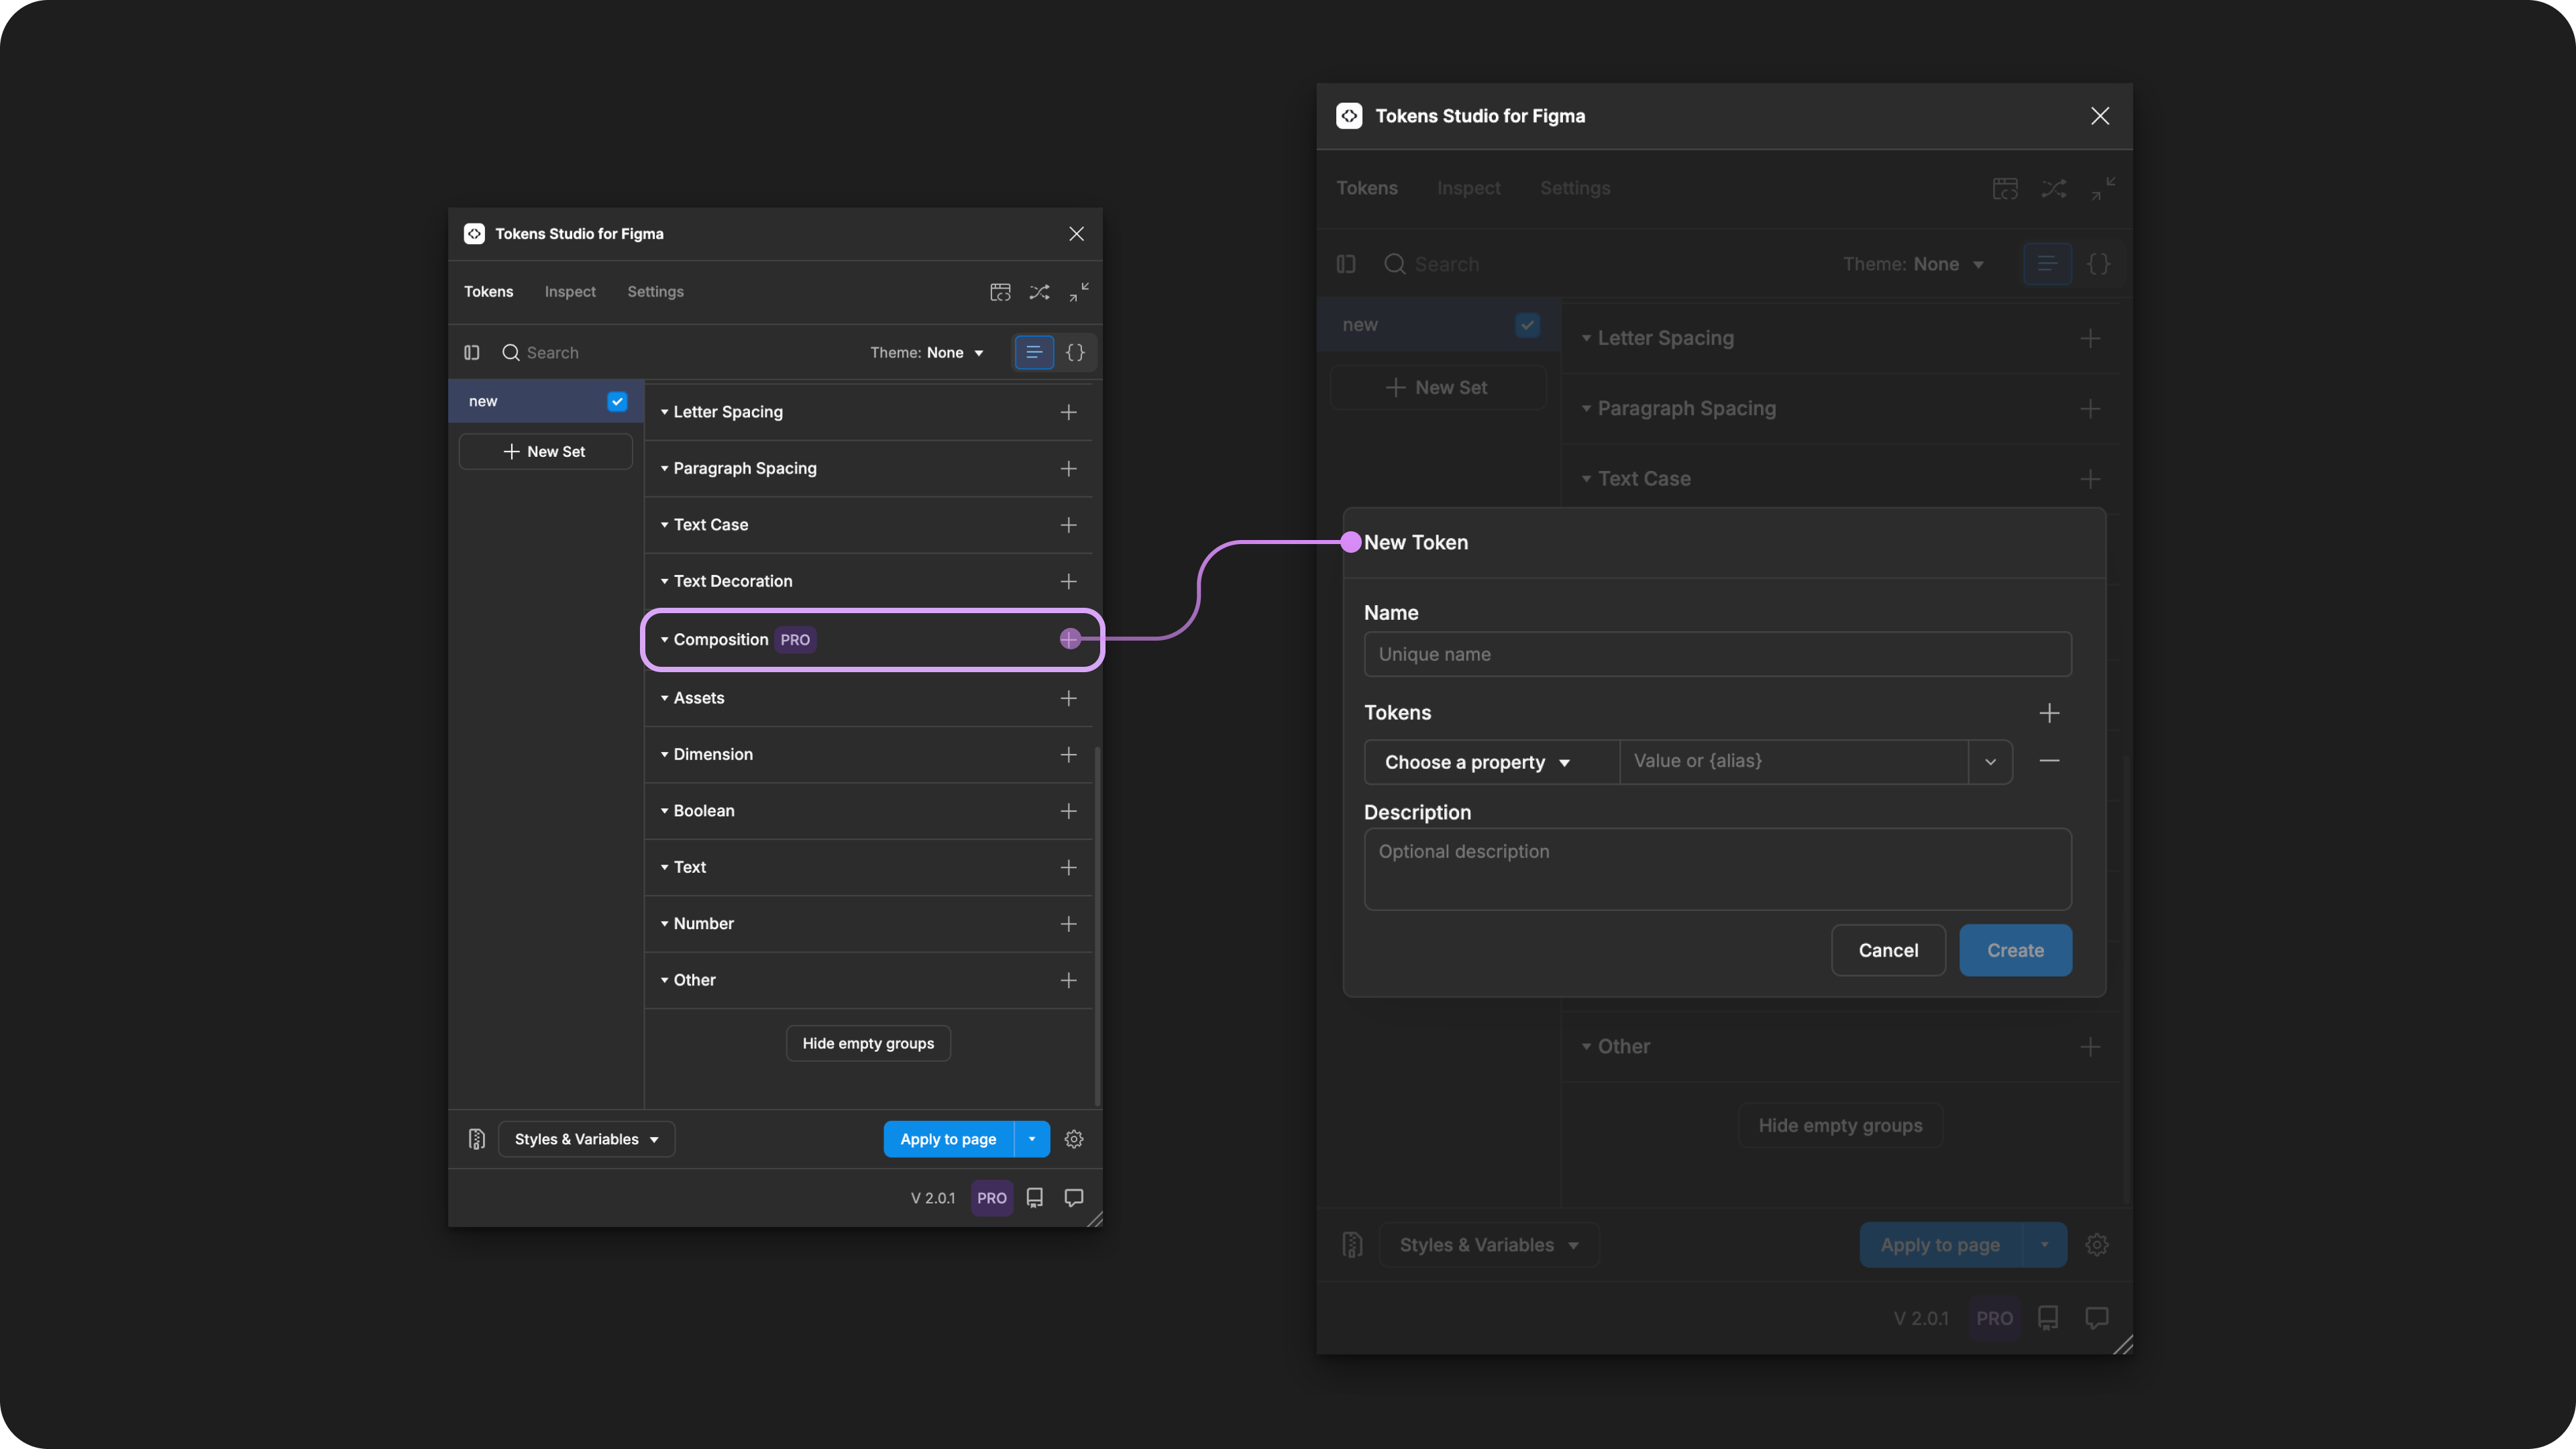This screenshot has height=1449, width=2576.
Task: Collapse the Number group in left window
Action: click(664, 924)
